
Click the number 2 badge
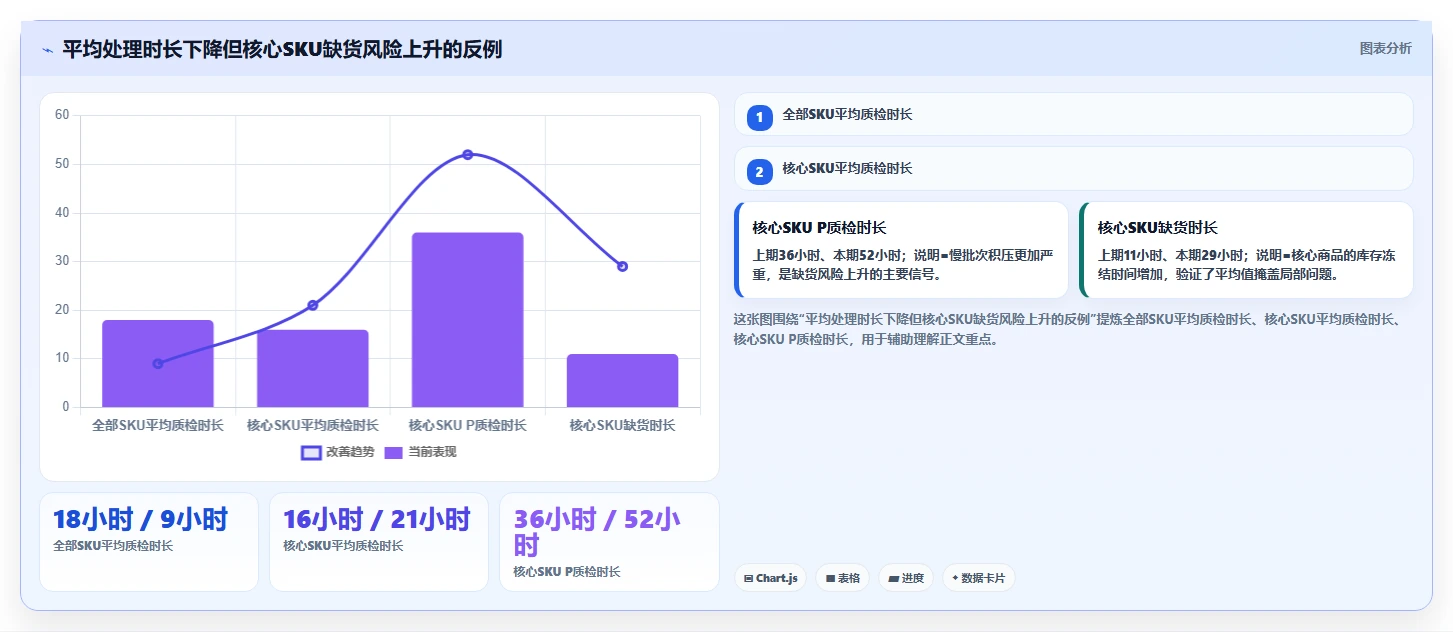click(759, 172)
